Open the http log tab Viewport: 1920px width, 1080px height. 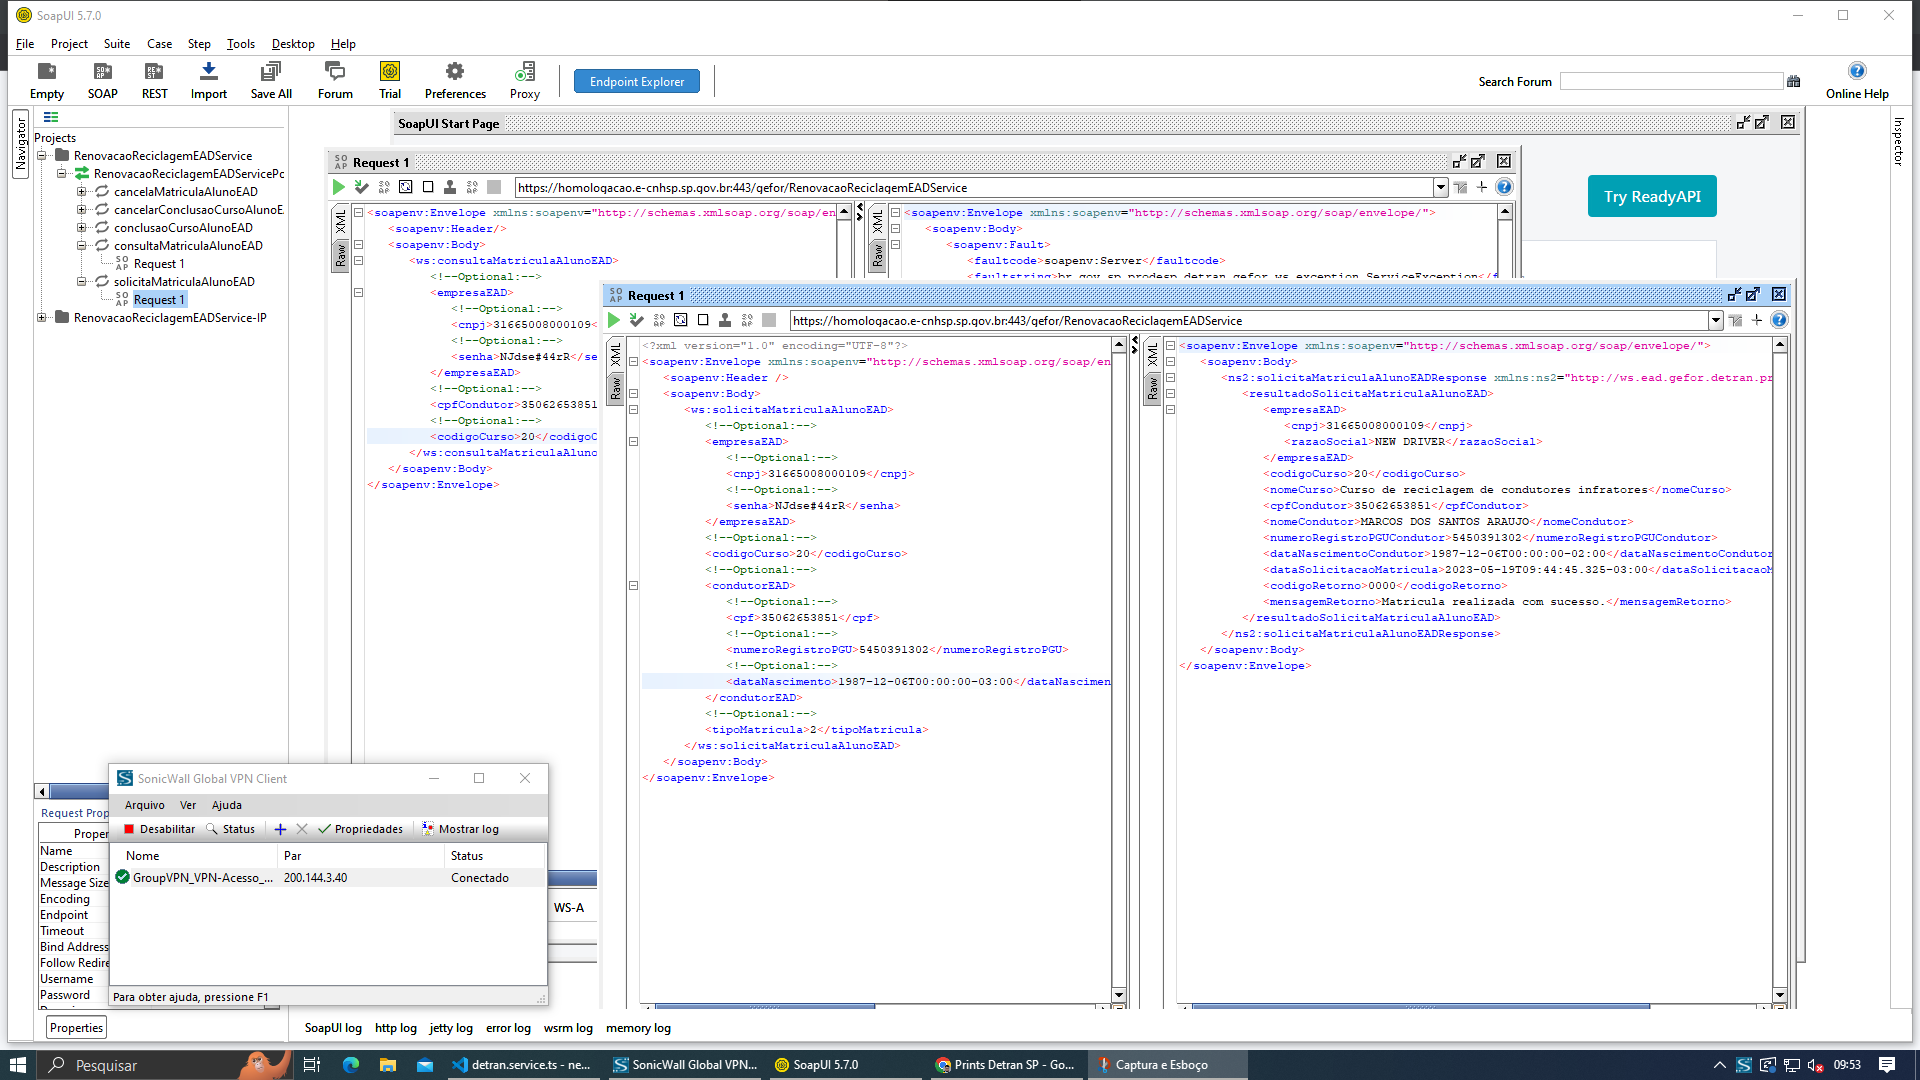click(x=395, y=1028)
